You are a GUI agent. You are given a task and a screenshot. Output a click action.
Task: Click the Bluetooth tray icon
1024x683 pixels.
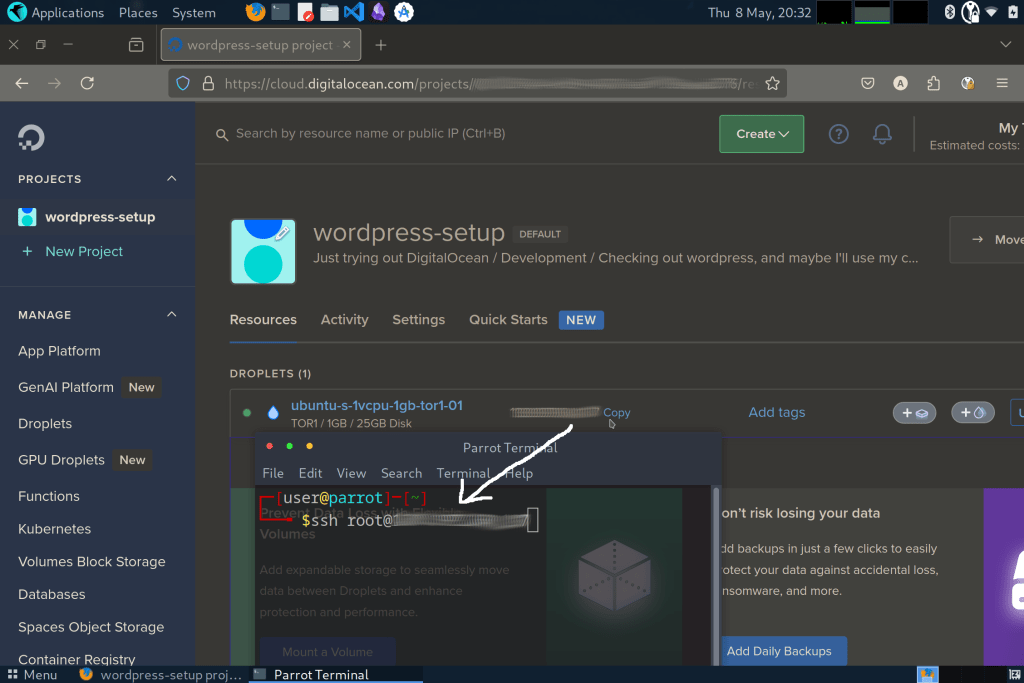click(950, 12)
